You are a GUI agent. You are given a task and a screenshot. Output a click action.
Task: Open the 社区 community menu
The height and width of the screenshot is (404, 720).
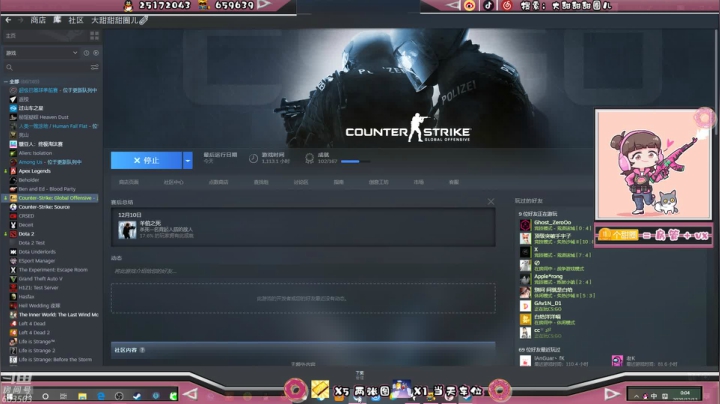coord(76,20)
